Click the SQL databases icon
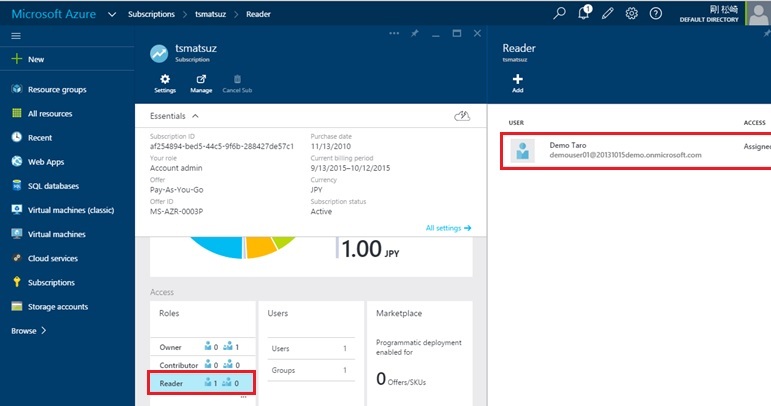Viewport: 771px width, 406px height. [17, 185]
